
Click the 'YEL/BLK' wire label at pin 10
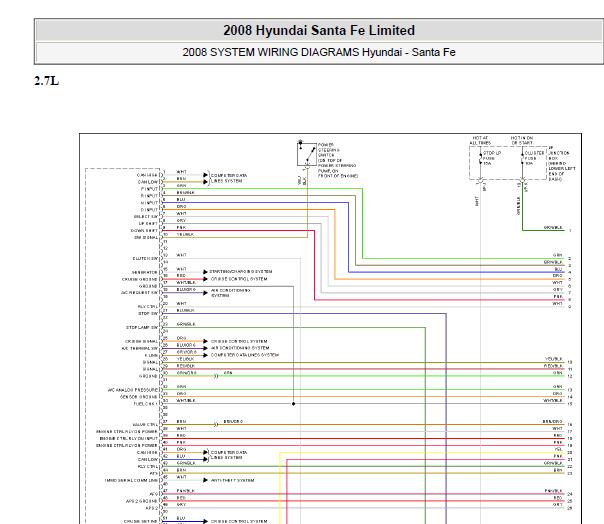click(185, 234)
